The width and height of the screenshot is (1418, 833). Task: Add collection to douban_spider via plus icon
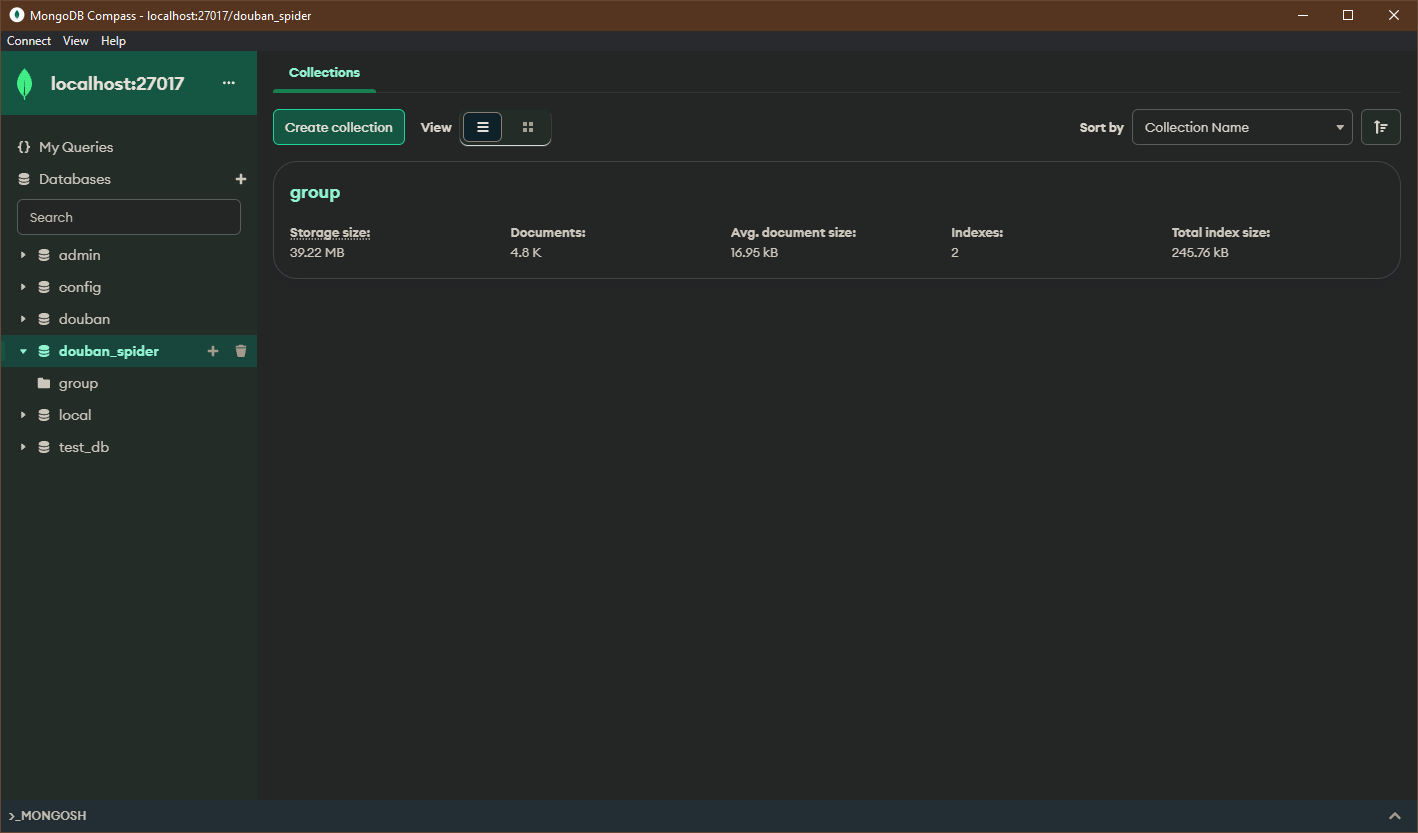tap(212, 351)
